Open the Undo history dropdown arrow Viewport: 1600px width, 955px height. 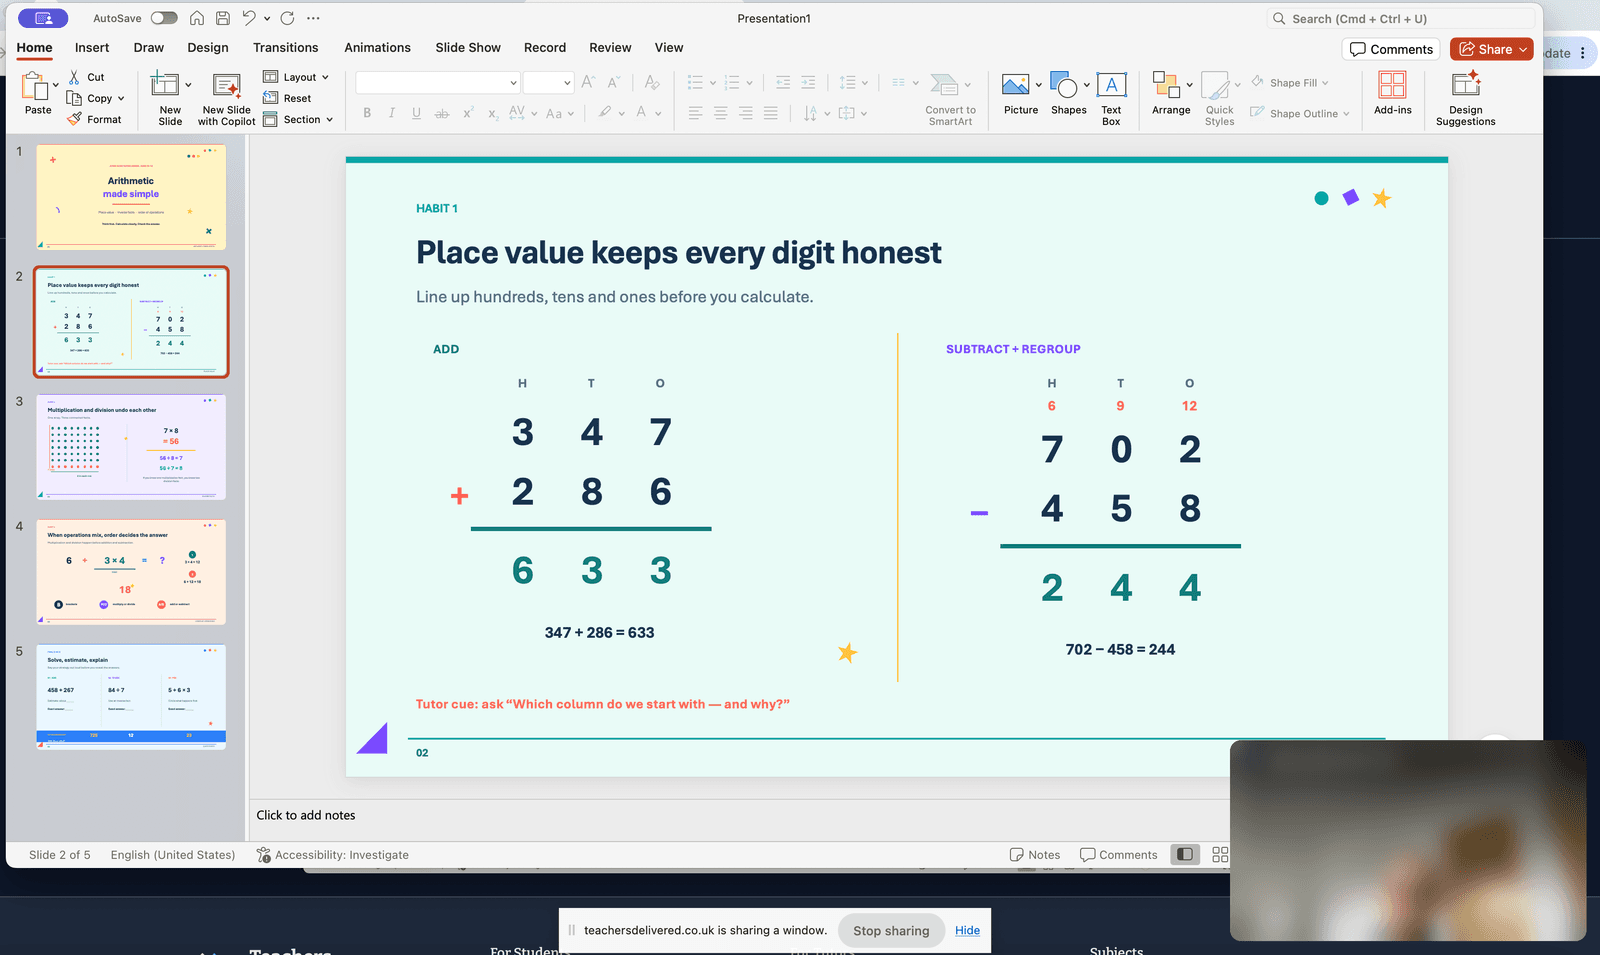[x=267, y=19]
